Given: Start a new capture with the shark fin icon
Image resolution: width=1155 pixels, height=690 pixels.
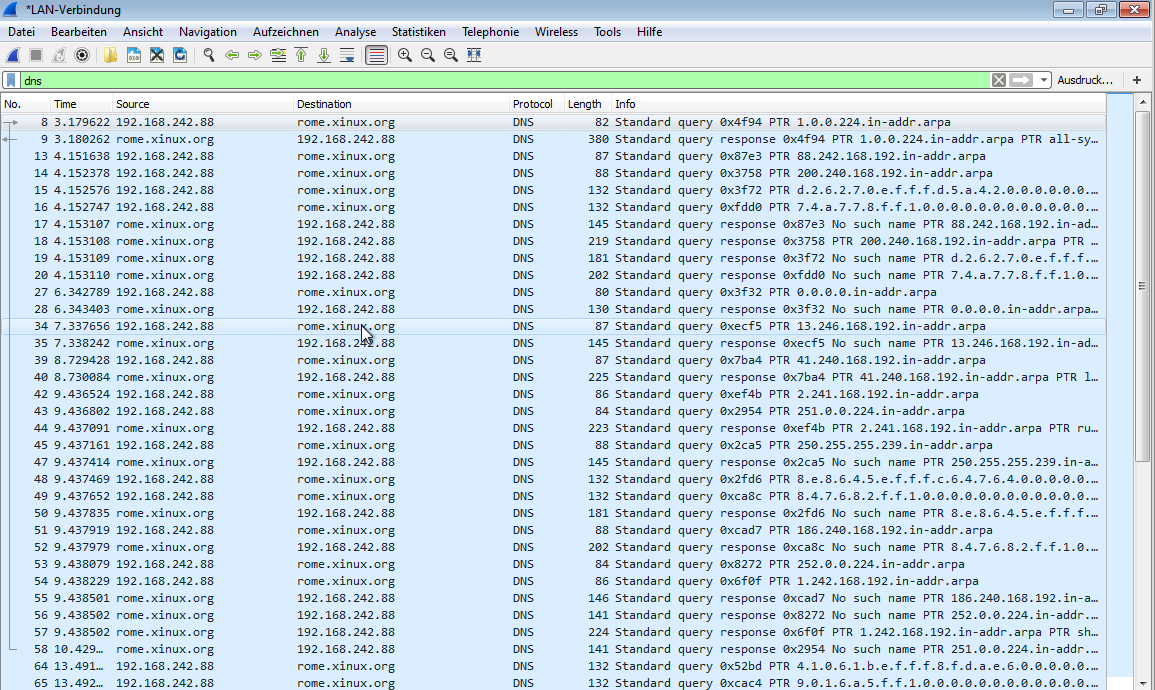Looking at the screenshot, I should click(13, 55).
